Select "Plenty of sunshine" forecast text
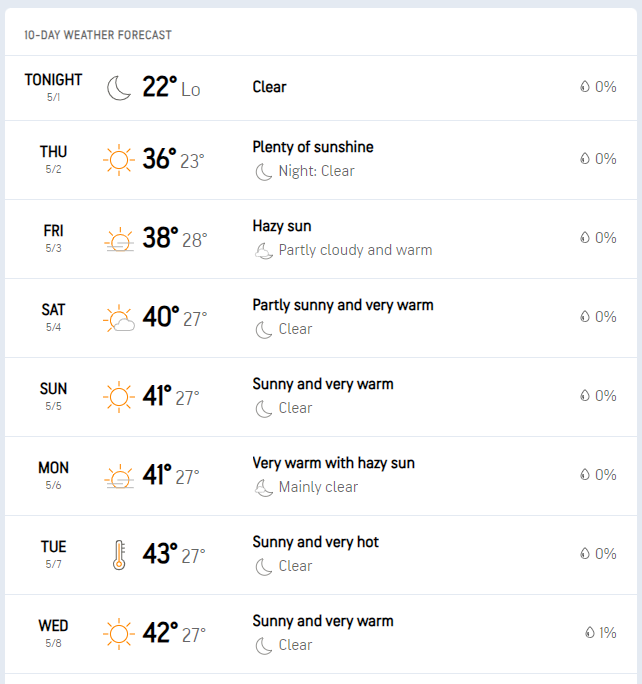 (313, 147)
